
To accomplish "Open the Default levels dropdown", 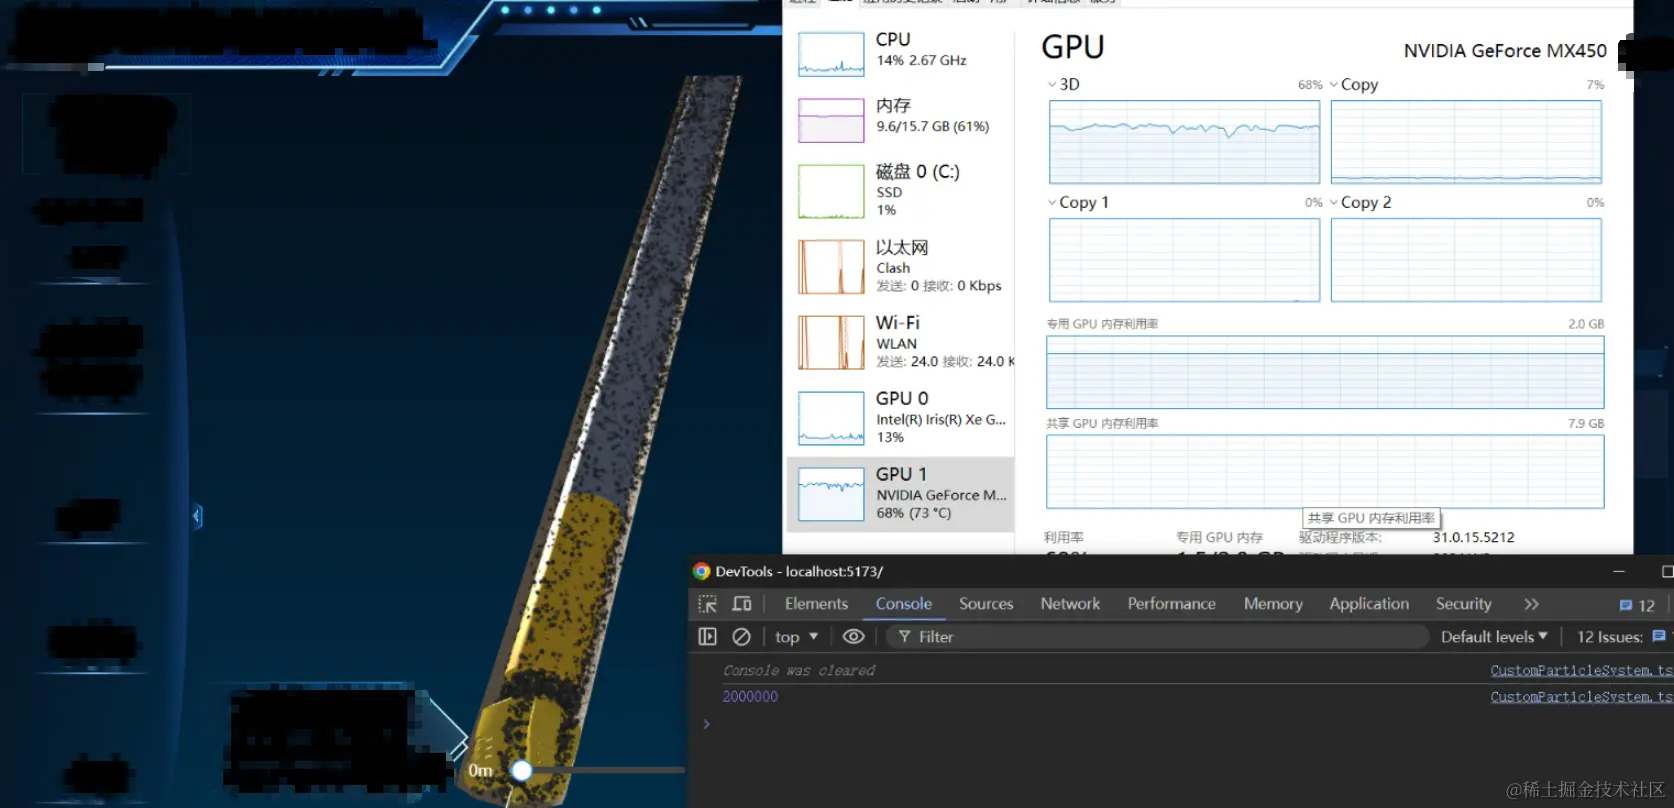I will (x=1494, y=637).
